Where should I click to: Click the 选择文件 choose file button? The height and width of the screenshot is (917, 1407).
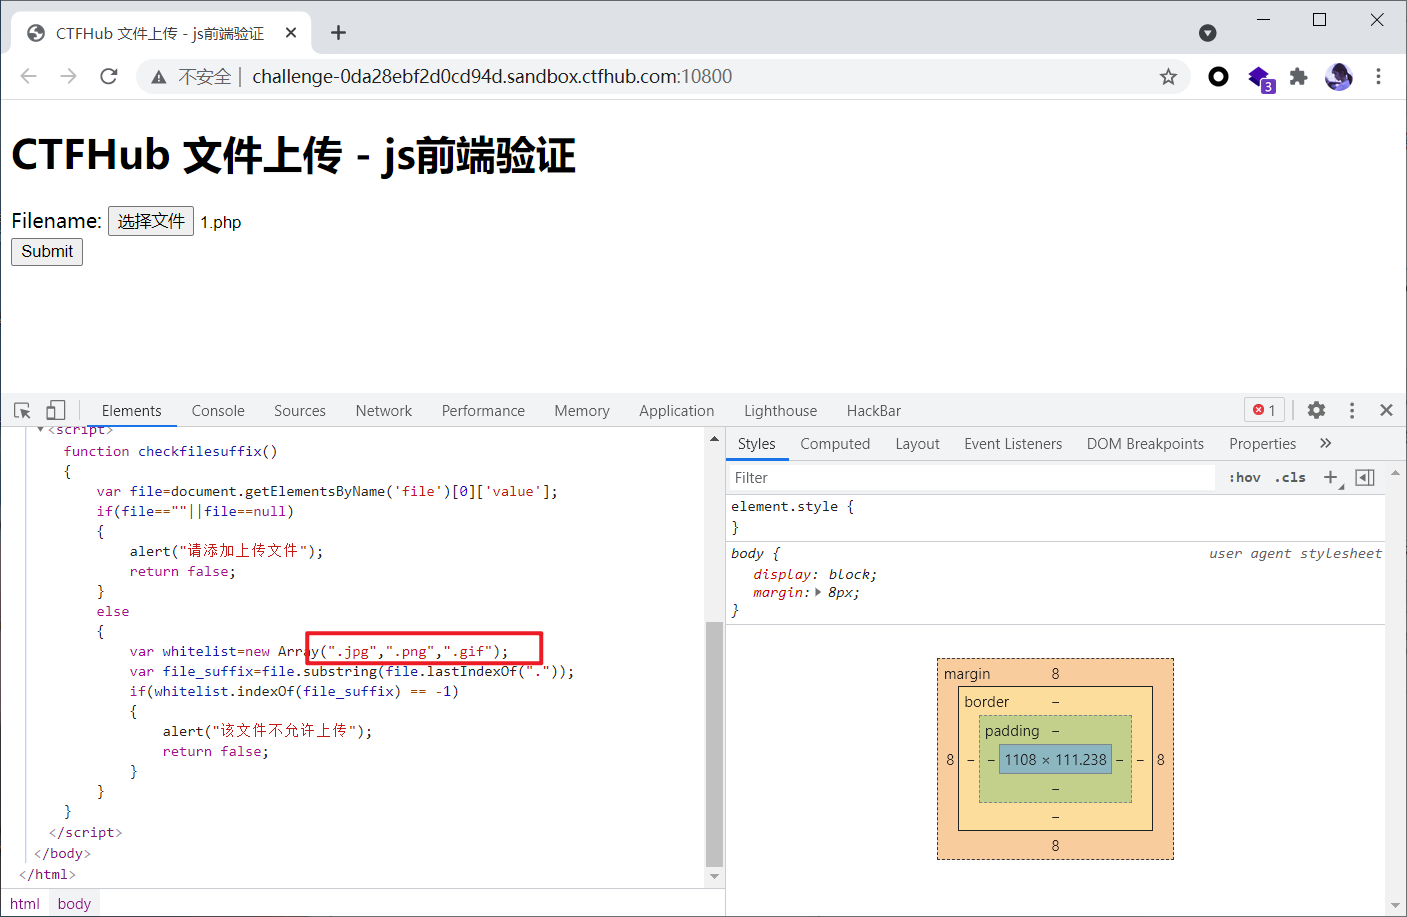point(151,221)
